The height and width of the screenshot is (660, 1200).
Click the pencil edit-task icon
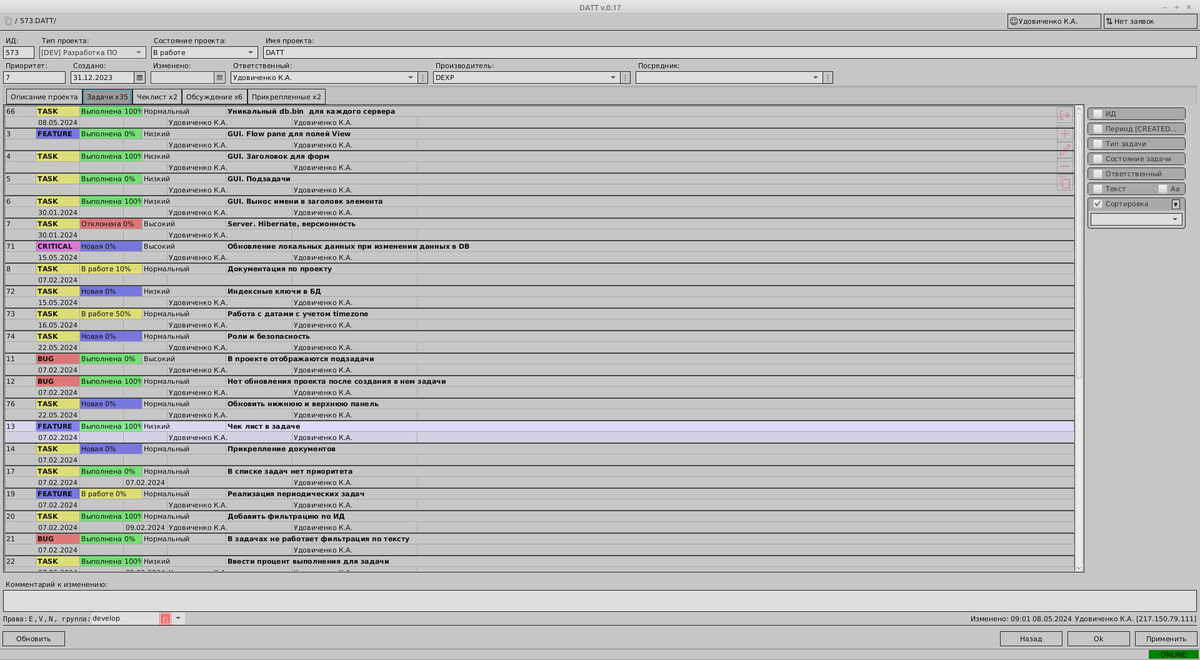pyautogui.click(x=1065, y=150)
